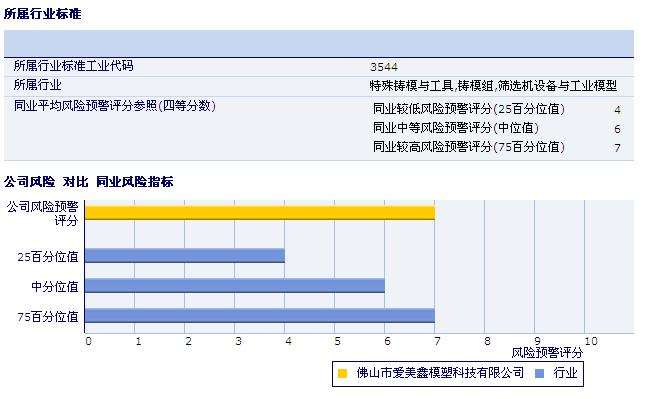Viewport: 665px width, 399px height.
Task: Click the 公司风险 对比 同业风险指标 heading
Action: 89,182
